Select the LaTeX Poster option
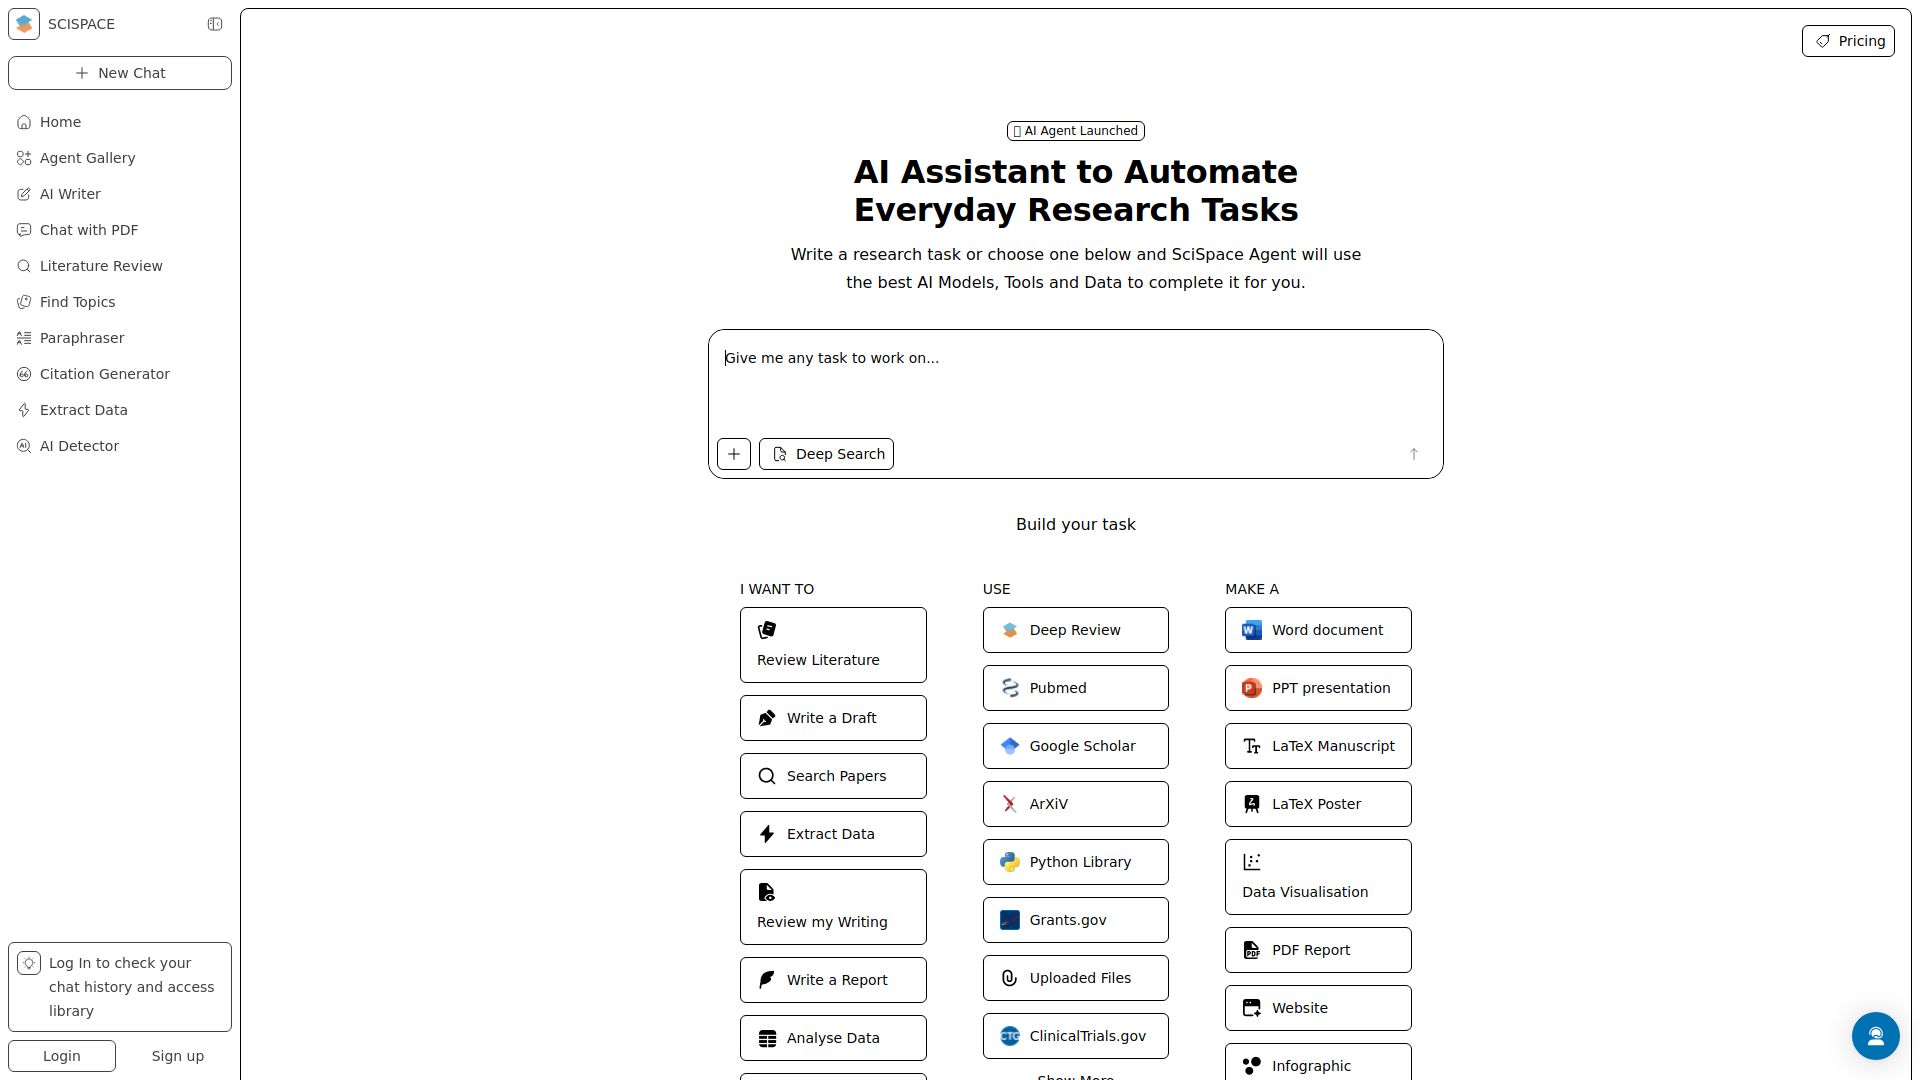Viewport: 1920px width, 1080px height. pyautogui.click(x=1317, y=804)
